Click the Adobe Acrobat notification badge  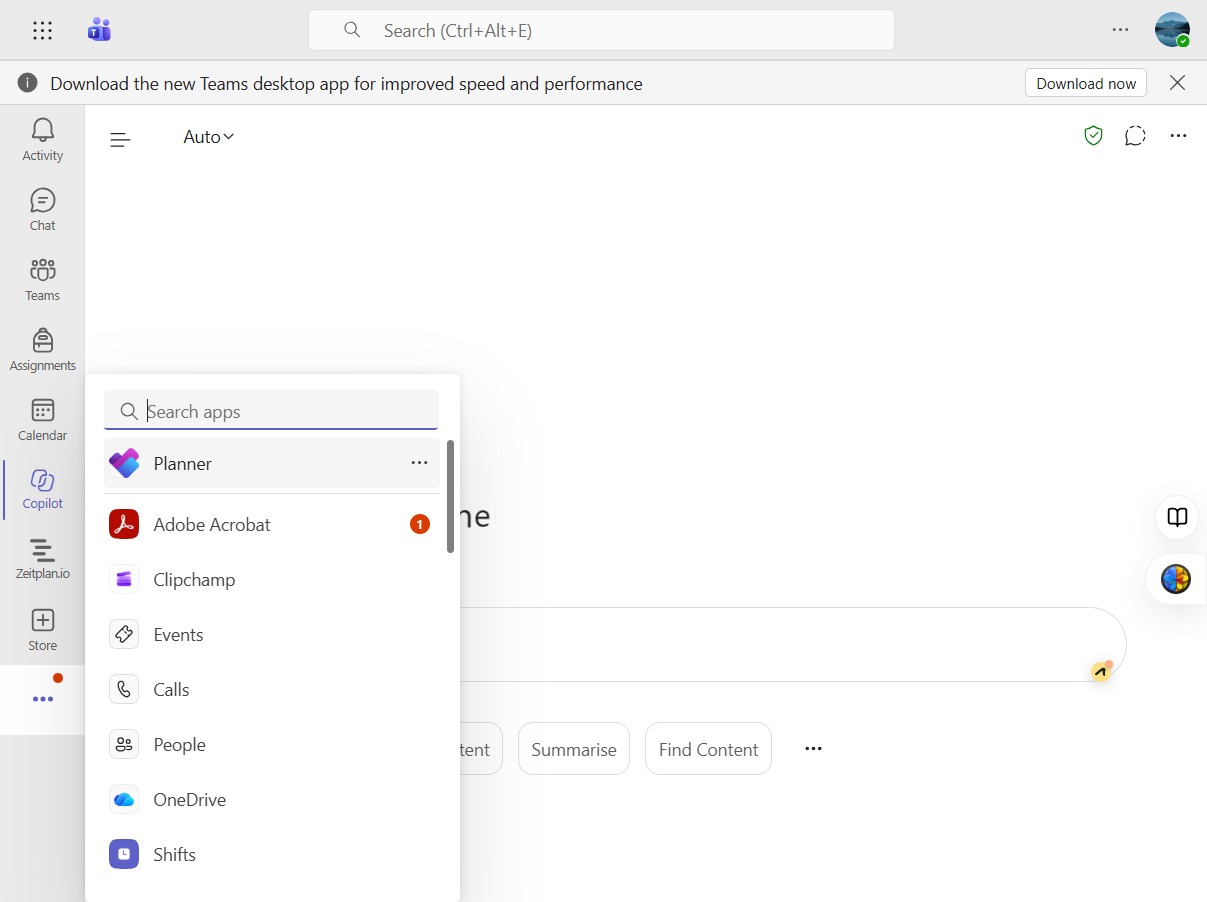[420, 524]
